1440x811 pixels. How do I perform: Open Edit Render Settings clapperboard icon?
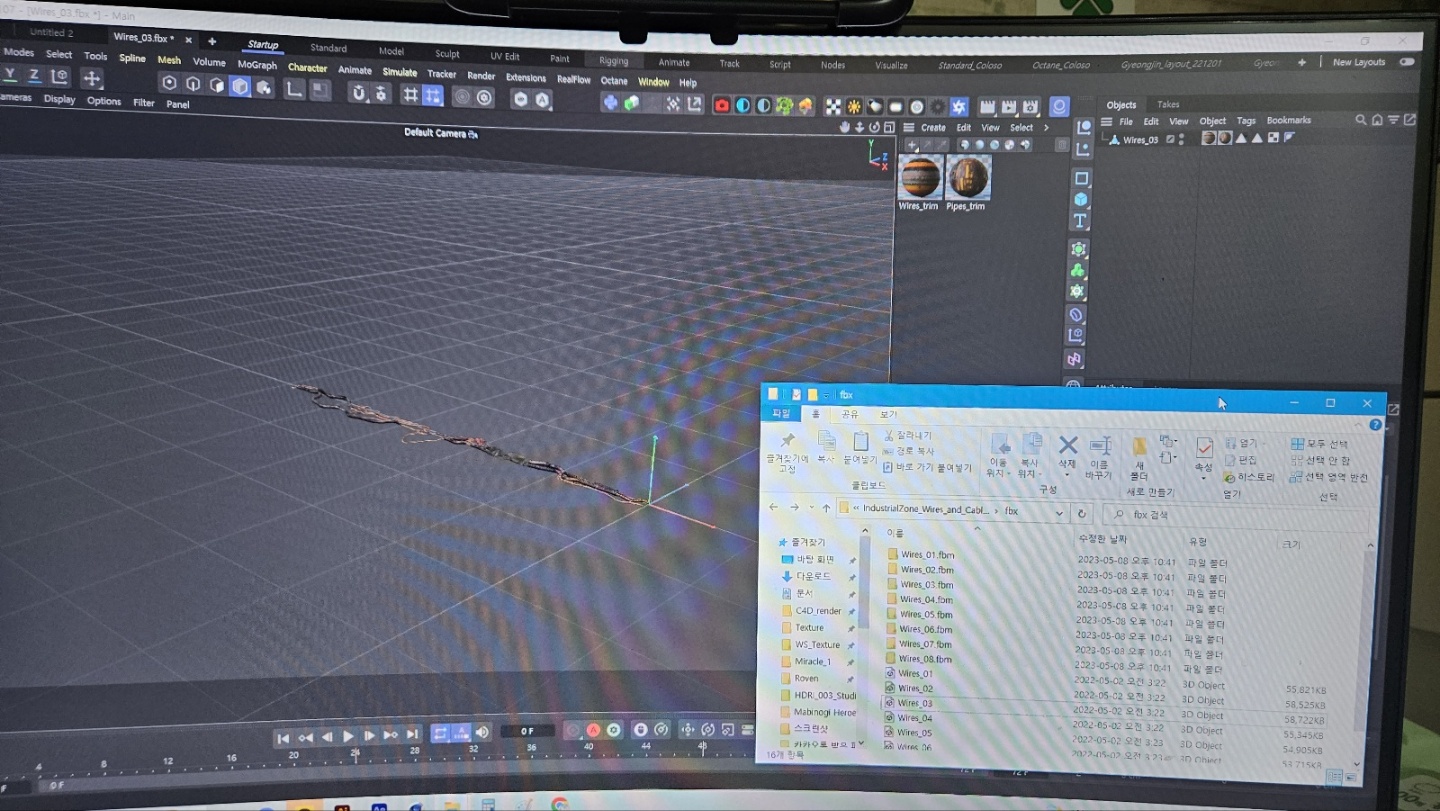(1029, 106)
